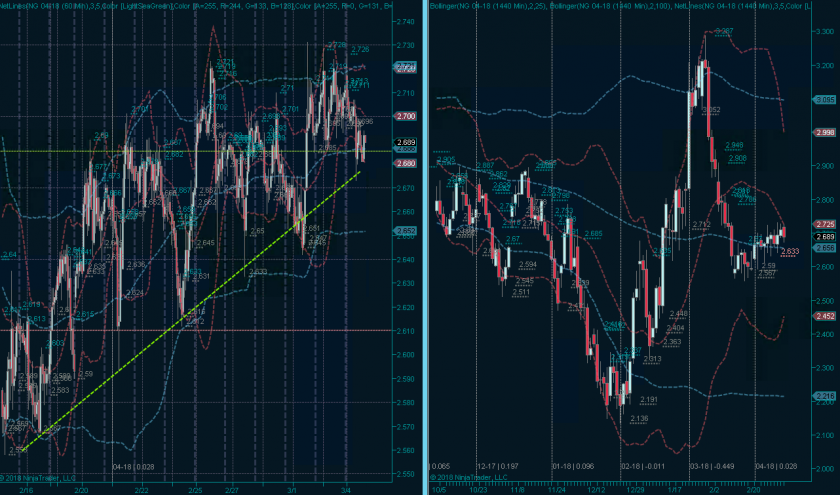Click the 2.900 axis label on right chart
This screenshot has height=495, width=840.
point(825,167)
